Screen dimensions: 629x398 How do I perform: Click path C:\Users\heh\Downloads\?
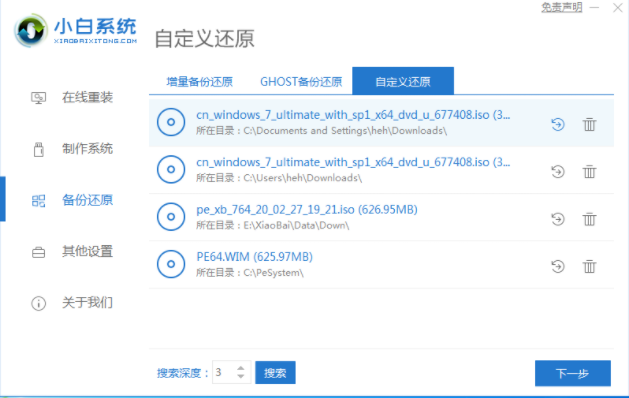(302, 178)
